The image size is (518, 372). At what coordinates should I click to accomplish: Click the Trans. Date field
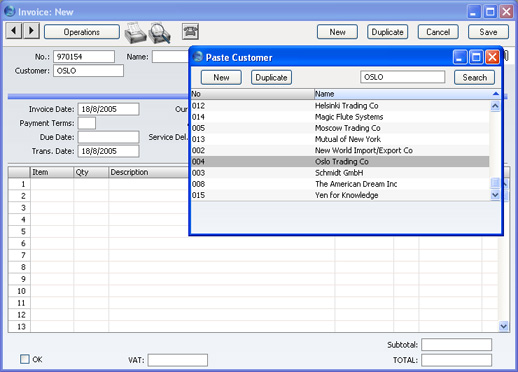[x=108, y=151]
